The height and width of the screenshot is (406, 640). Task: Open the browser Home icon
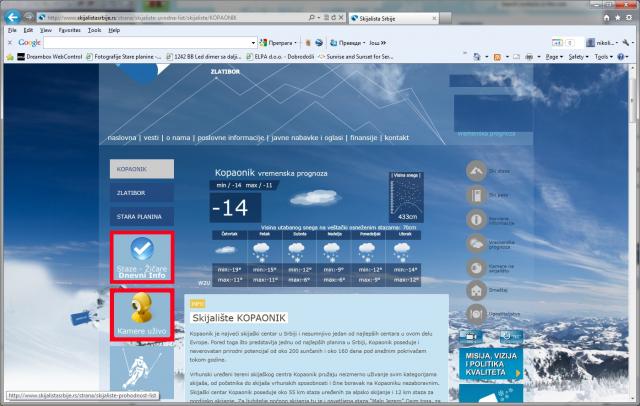(x=607, y=18)
